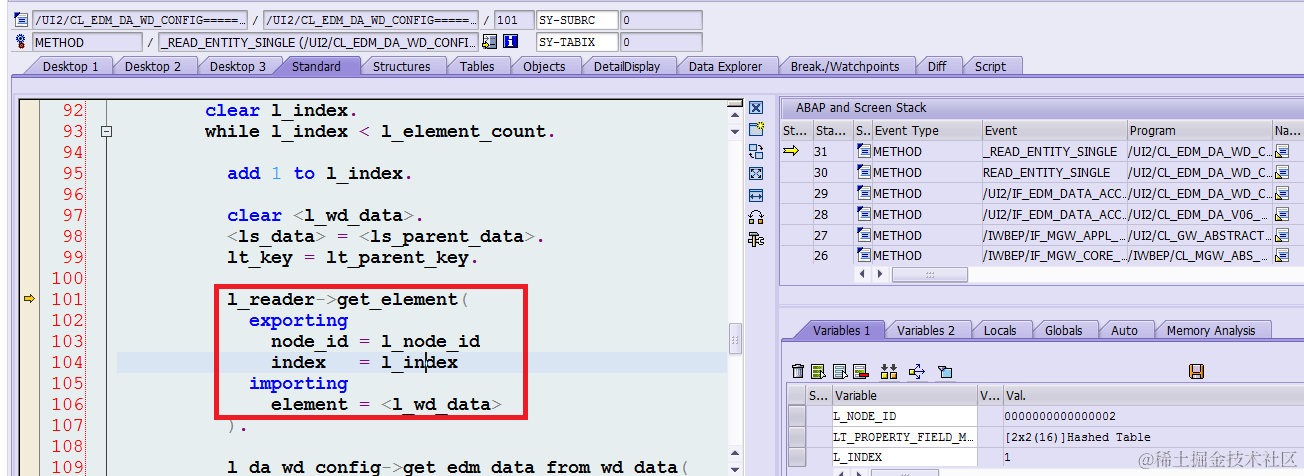Click the navigate icon for stack row 30
Viewport: 1304px width, 476px height.
pos(1282,172)
